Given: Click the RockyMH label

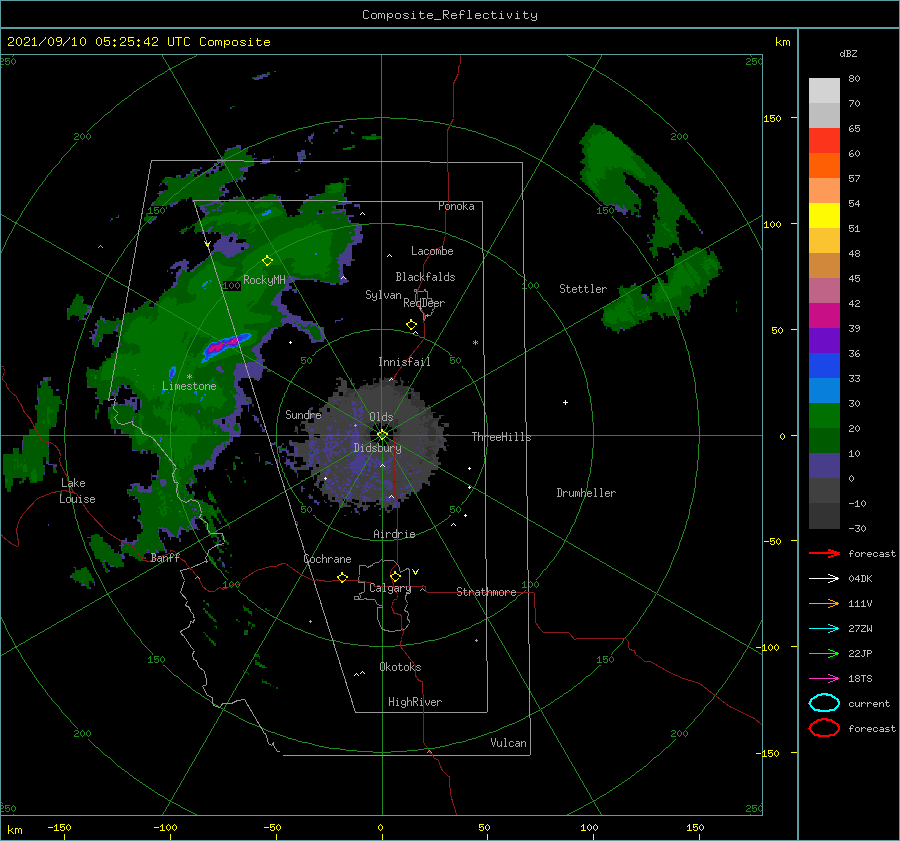Looking at the screenshot, I should [265, 280].
